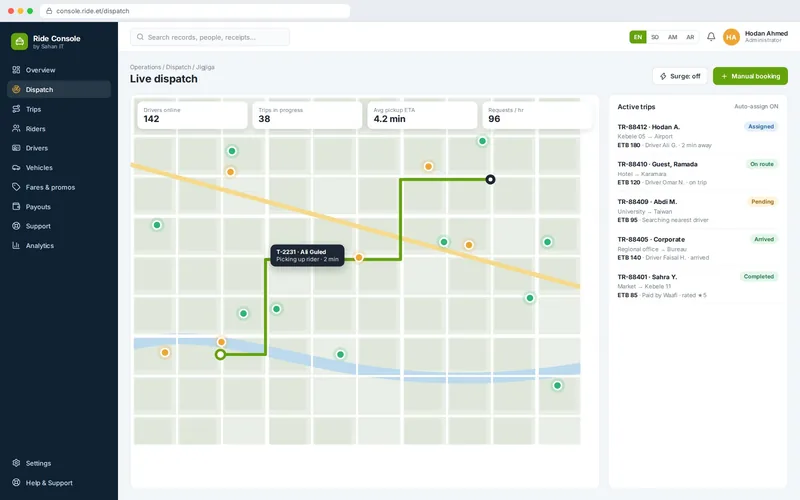The width and height of the screenshot is (800, 500).
Task: Click the Drivers ID card icon
Action: point(16,148)
